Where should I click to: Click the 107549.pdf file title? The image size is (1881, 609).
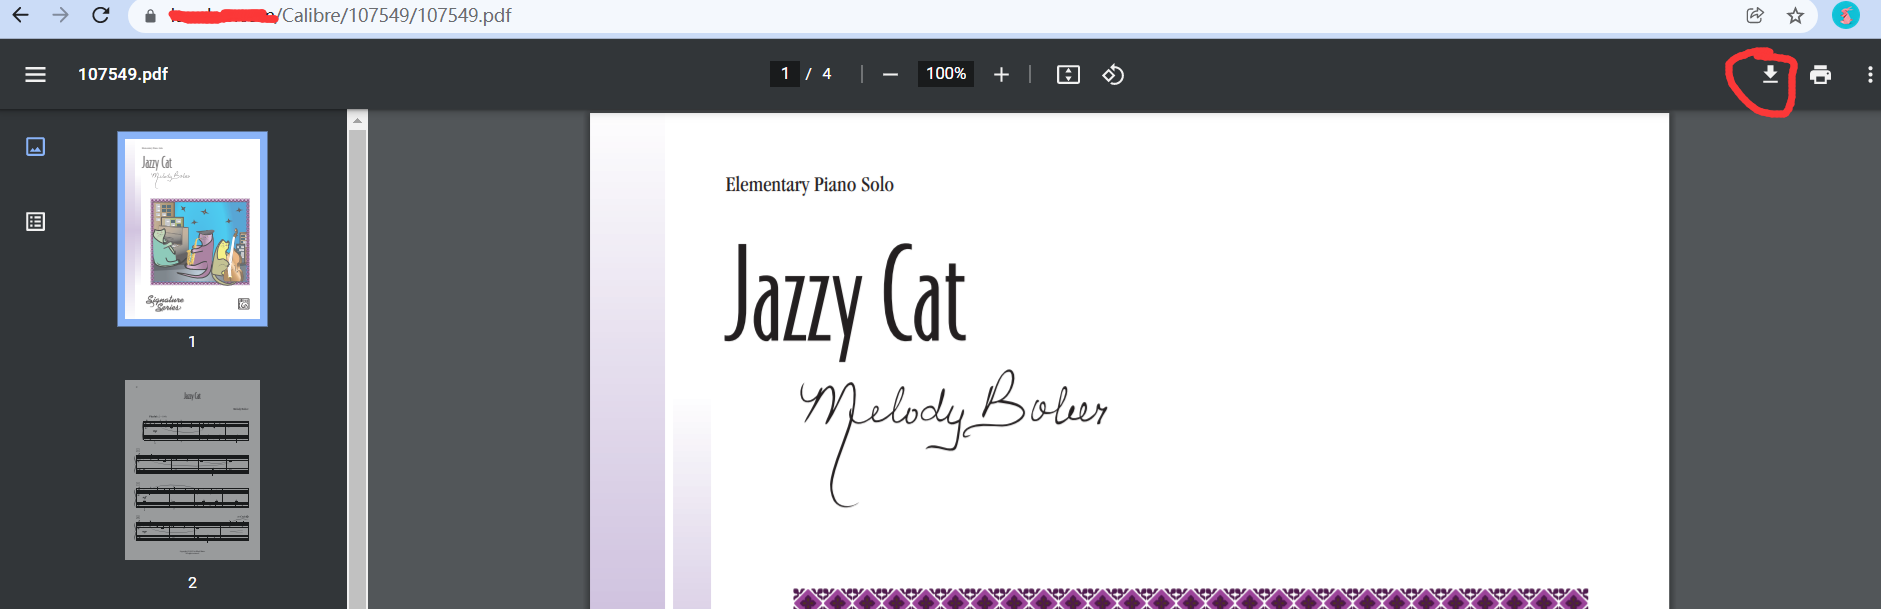[x=123, y=74]
